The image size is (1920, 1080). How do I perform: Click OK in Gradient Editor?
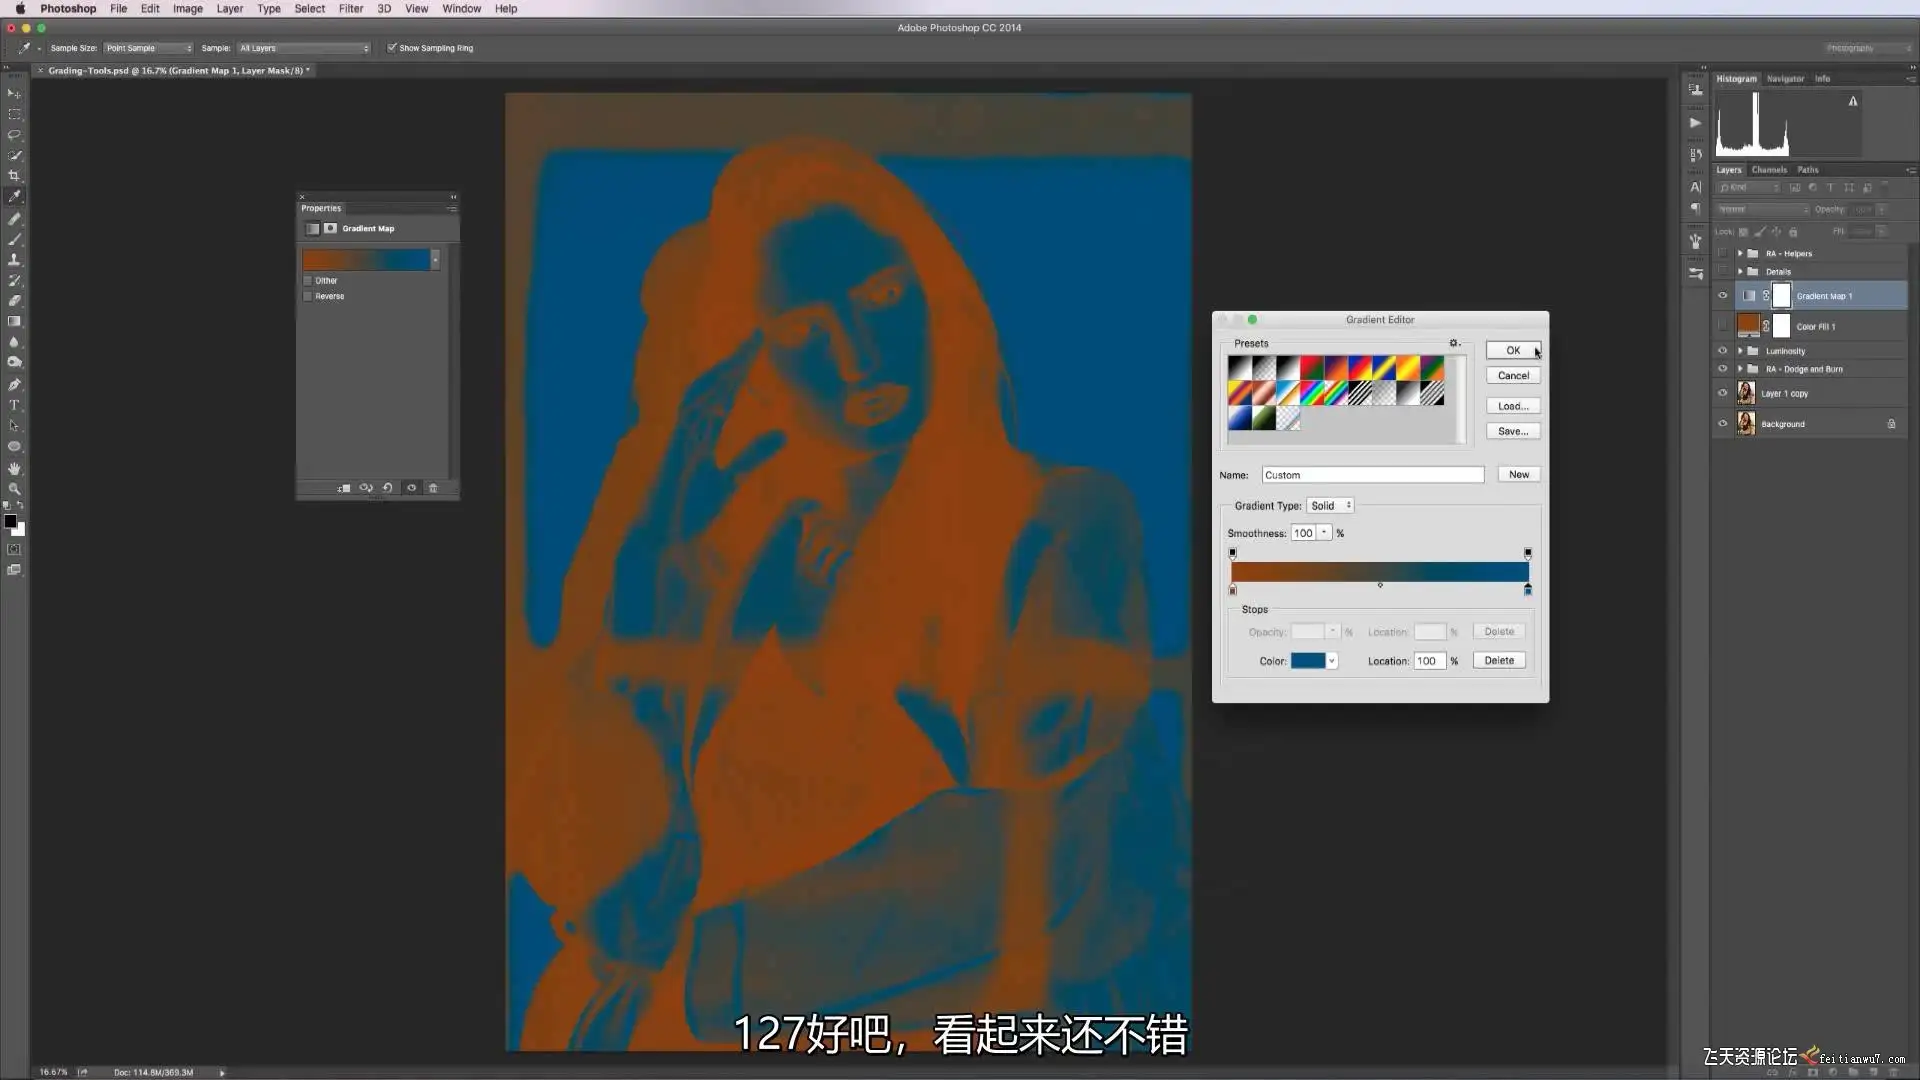1512,350
